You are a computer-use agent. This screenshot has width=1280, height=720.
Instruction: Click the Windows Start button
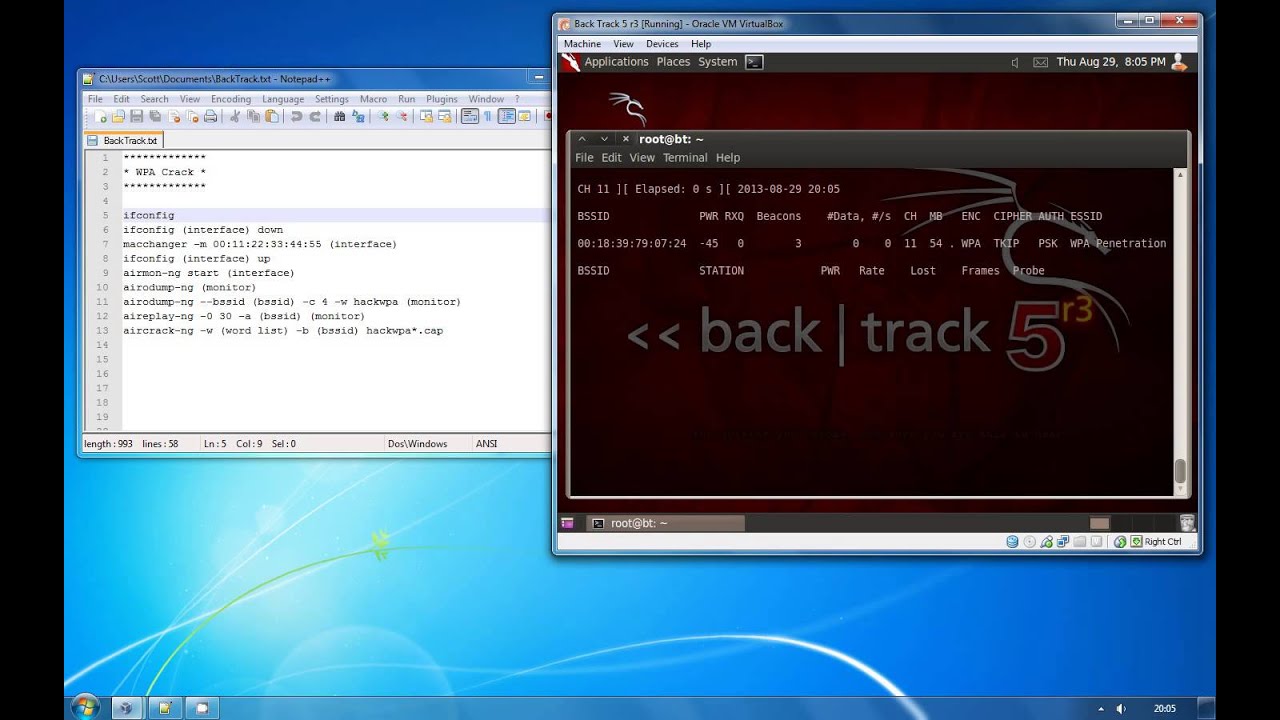84,706
